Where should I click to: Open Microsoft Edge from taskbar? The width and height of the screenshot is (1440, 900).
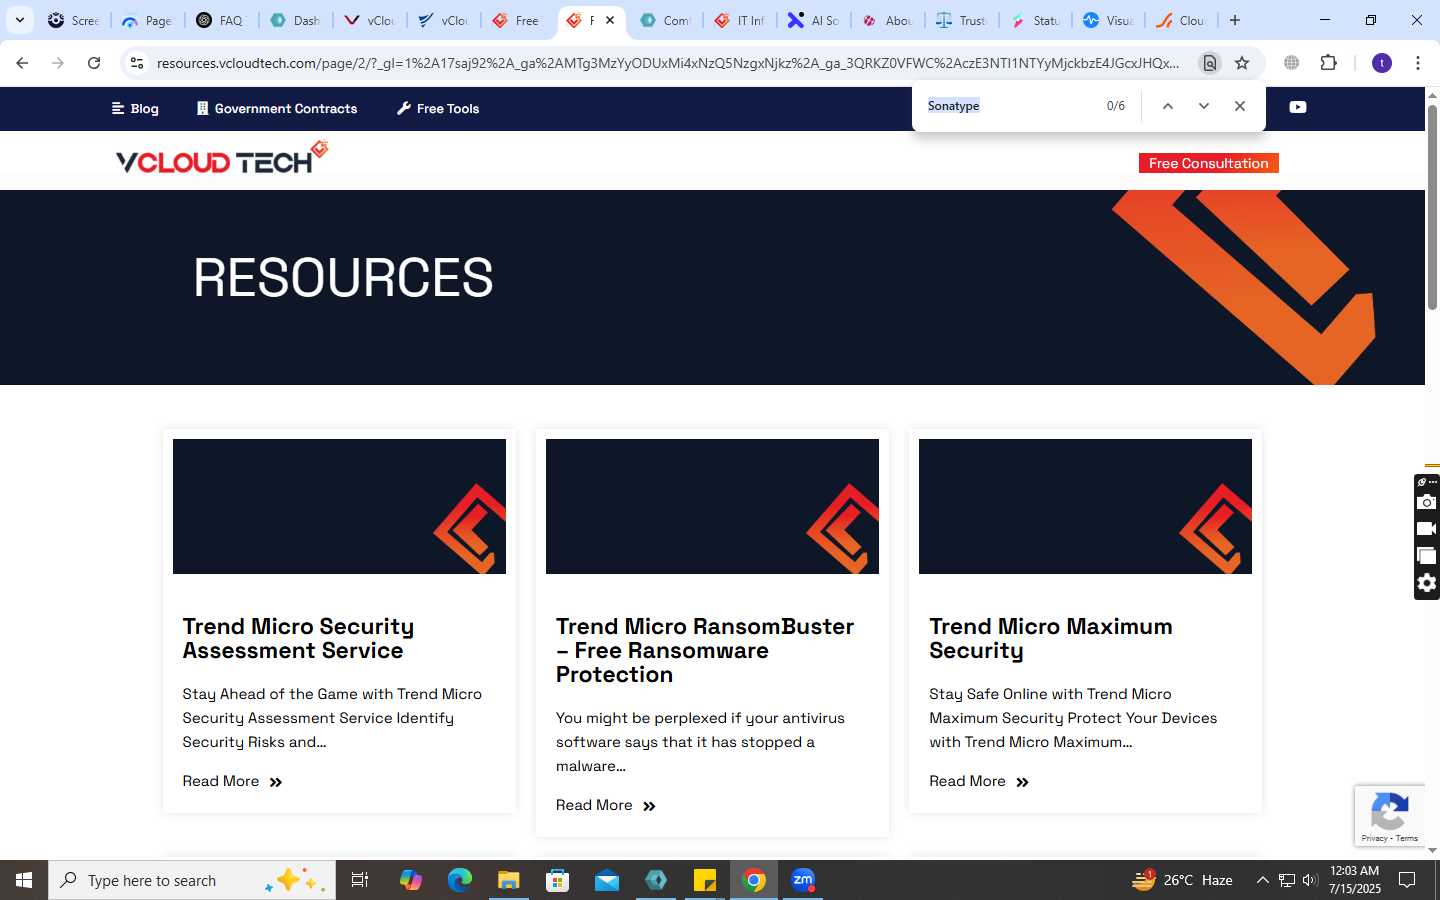(460, 880)
